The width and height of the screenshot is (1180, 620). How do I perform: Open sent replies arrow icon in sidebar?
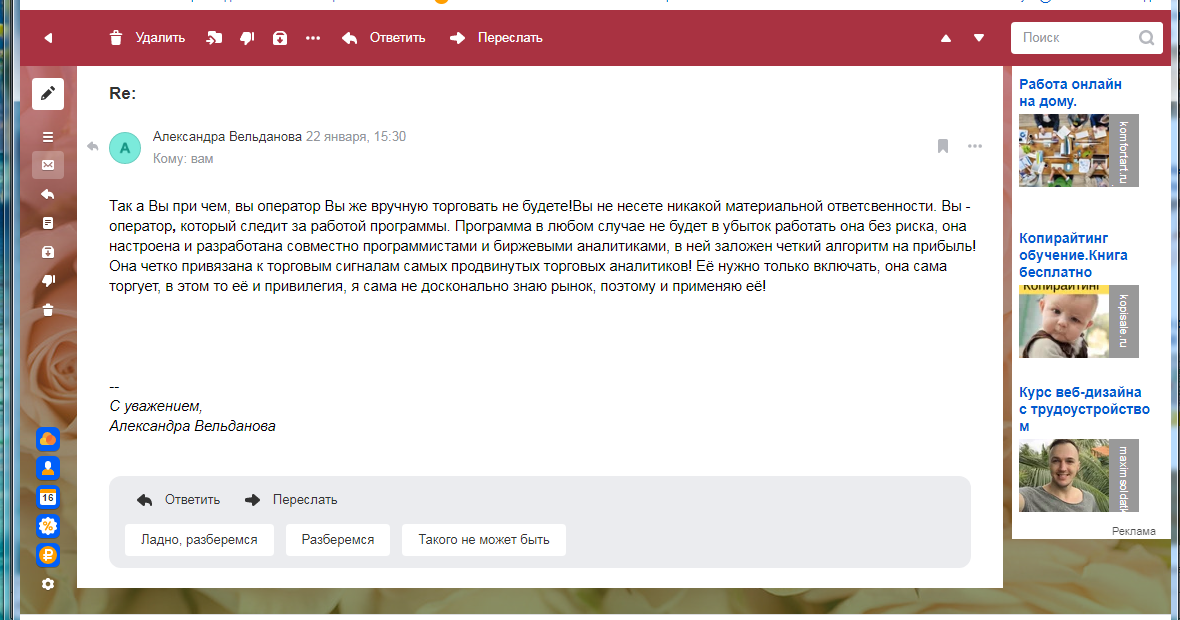[x=48, y=194]
